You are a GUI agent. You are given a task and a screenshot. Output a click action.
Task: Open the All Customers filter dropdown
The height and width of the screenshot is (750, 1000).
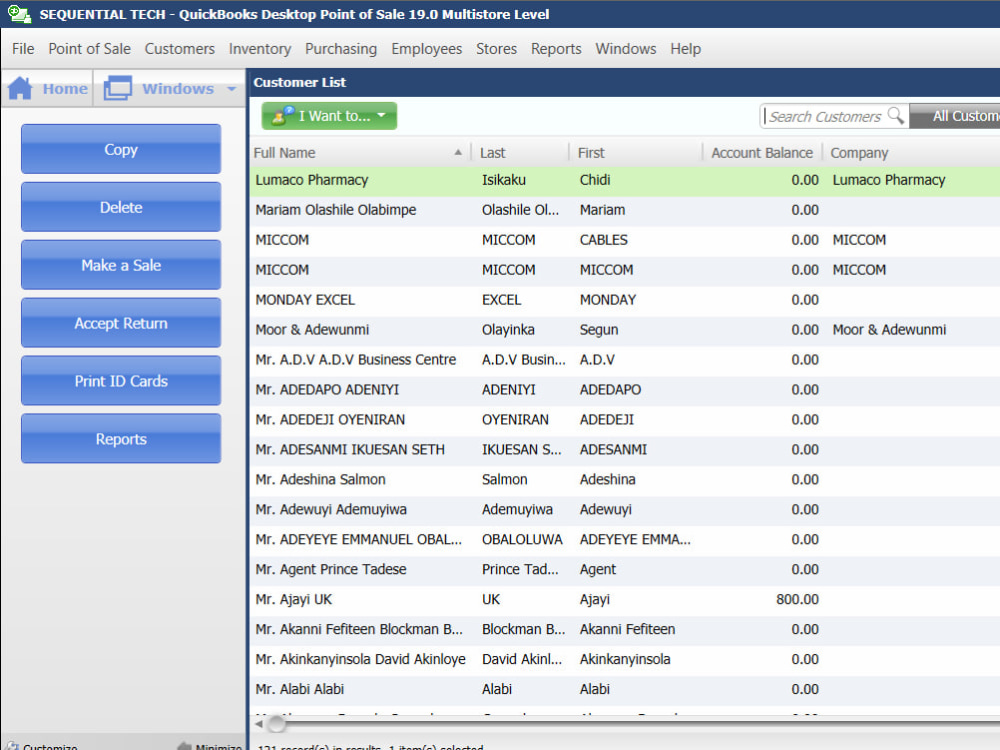pyautogui.click(x=955, y=116)
